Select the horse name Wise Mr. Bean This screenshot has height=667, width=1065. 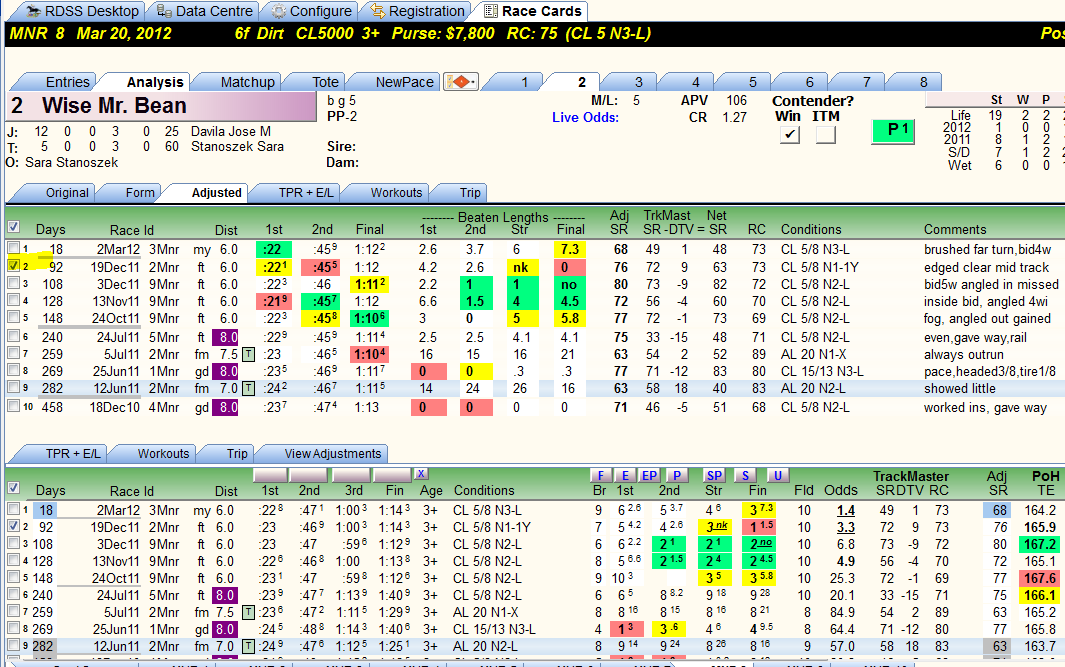pos(114,106)
